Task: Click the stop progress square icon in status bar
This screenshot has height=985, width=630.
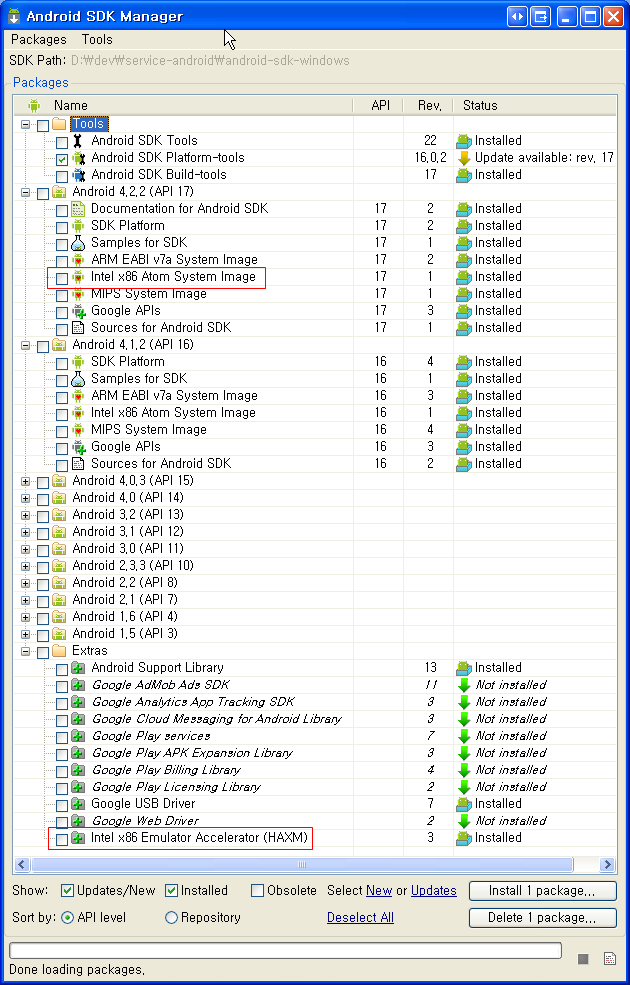Action: coord(583,958)
